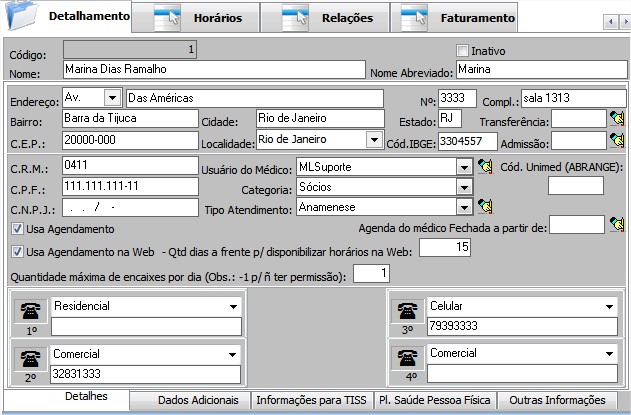Viewport: 631px width, 415px height.
Task: Click the lookup icon next to Transferência
Action: tap(616, 119)
